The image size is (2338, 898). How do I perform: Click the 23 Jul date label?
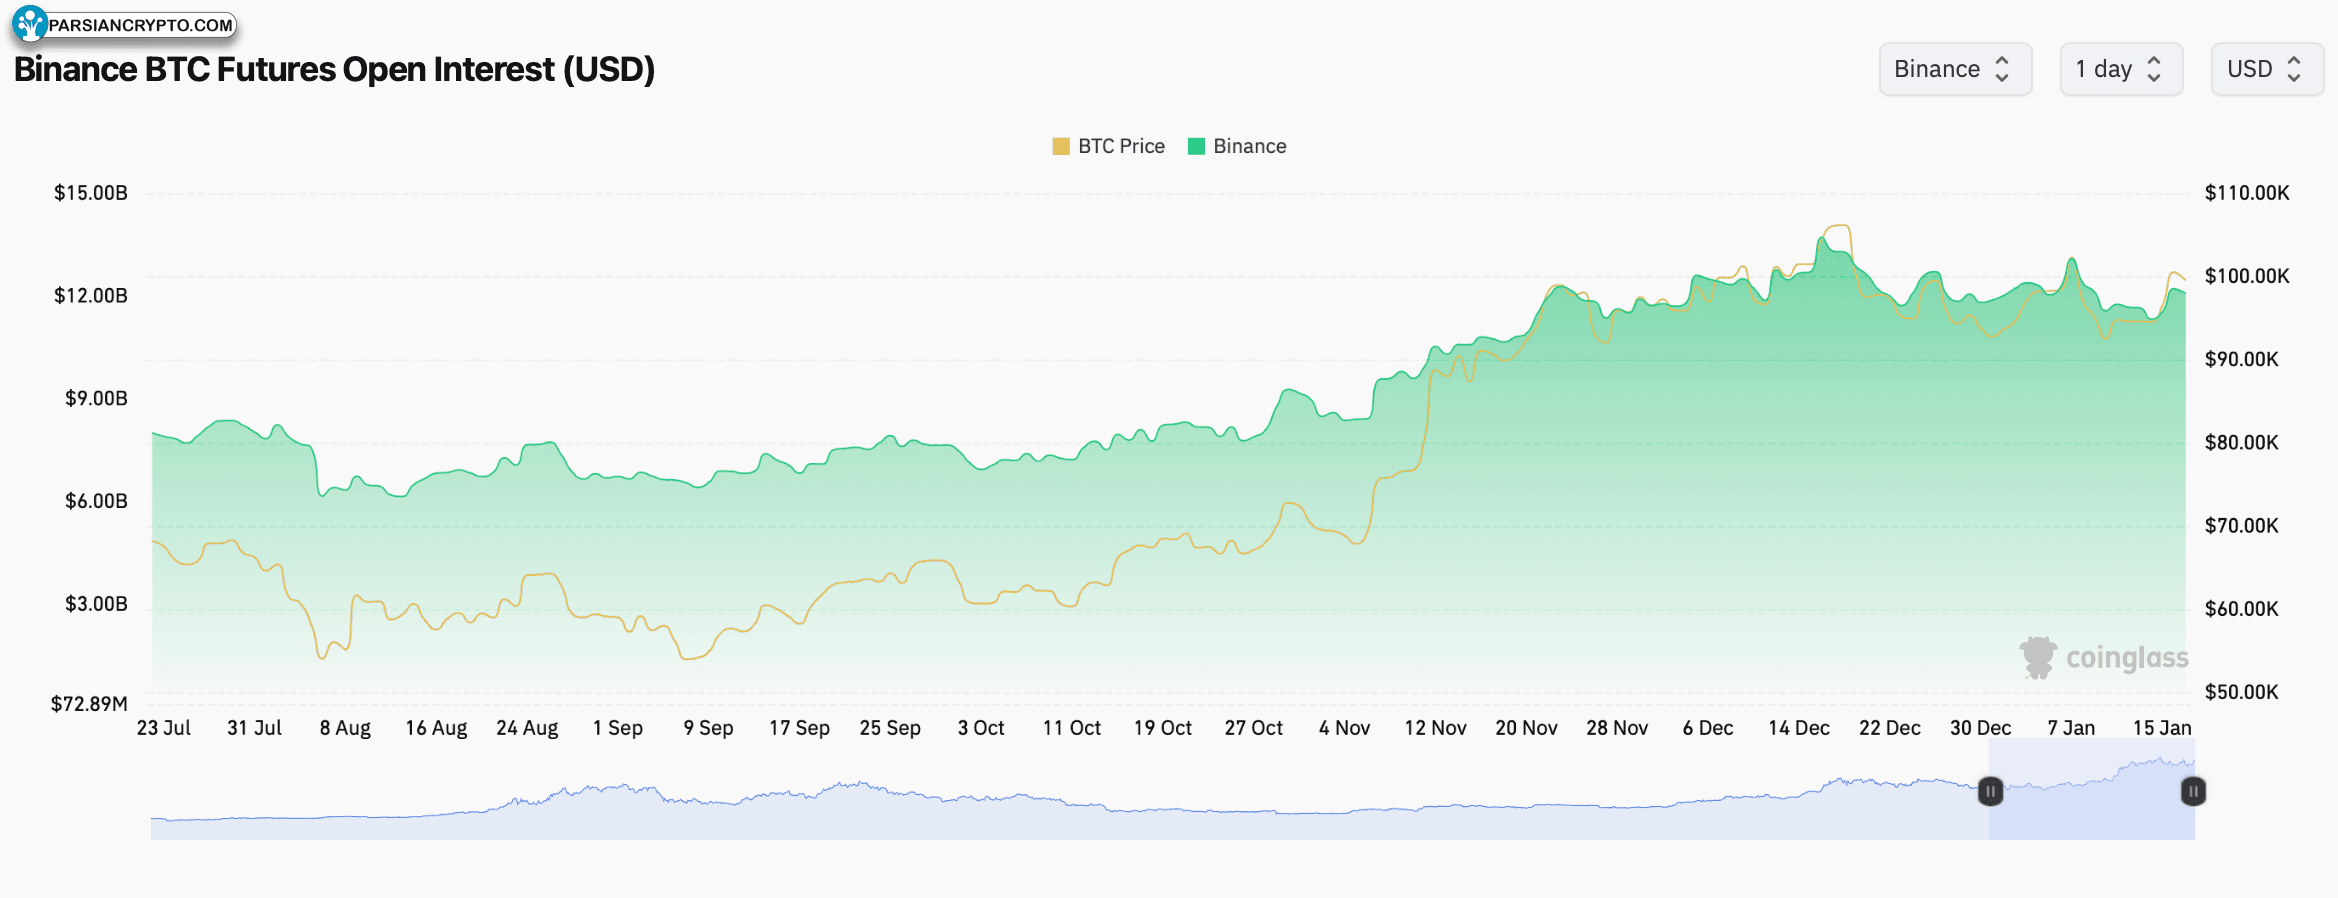(x=164, y=728)
